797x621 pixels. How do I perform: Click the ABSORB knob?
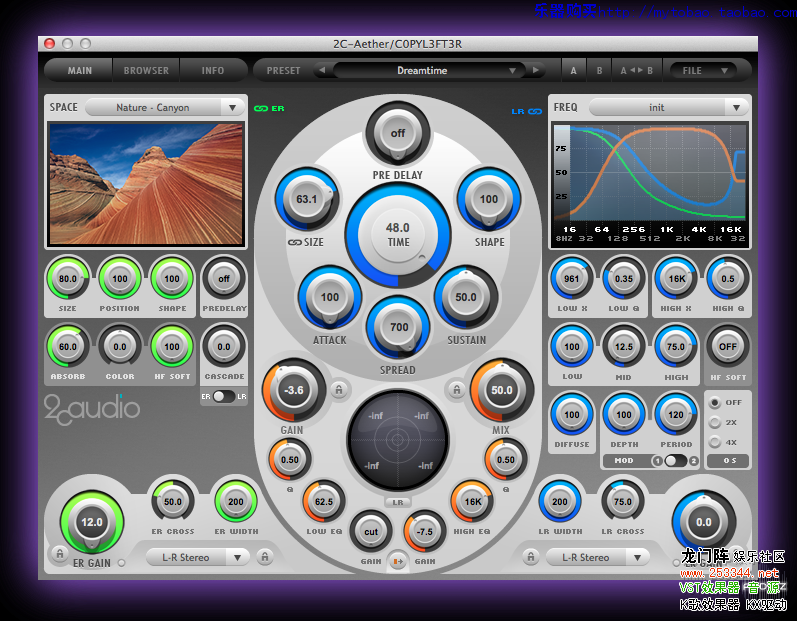tap(68, 347)
